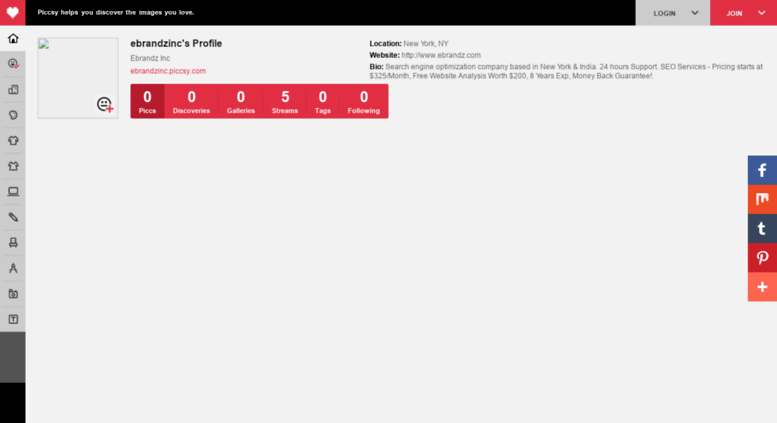Select the Discoveries tab
This screenshot has width=777, height=423.
[x=191, y=101]
